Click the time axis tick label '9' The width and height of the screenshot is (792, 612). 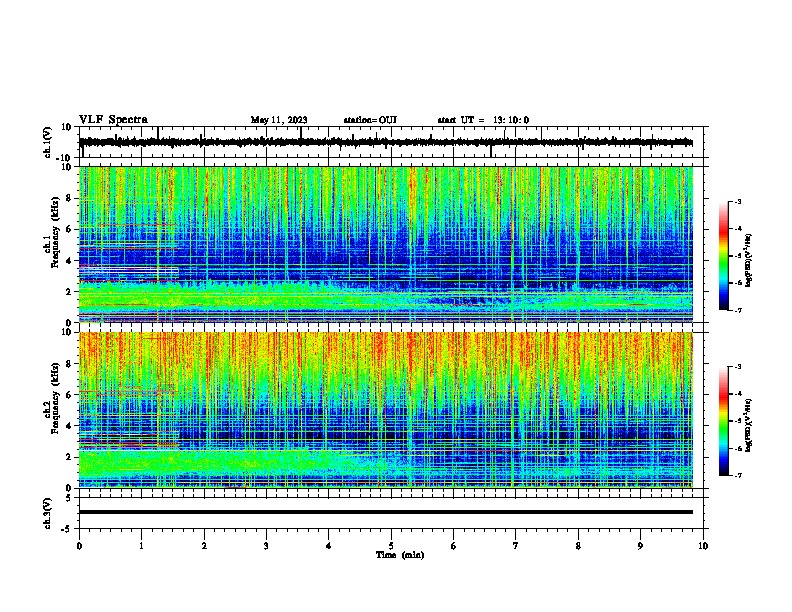[x=640, y=546]
